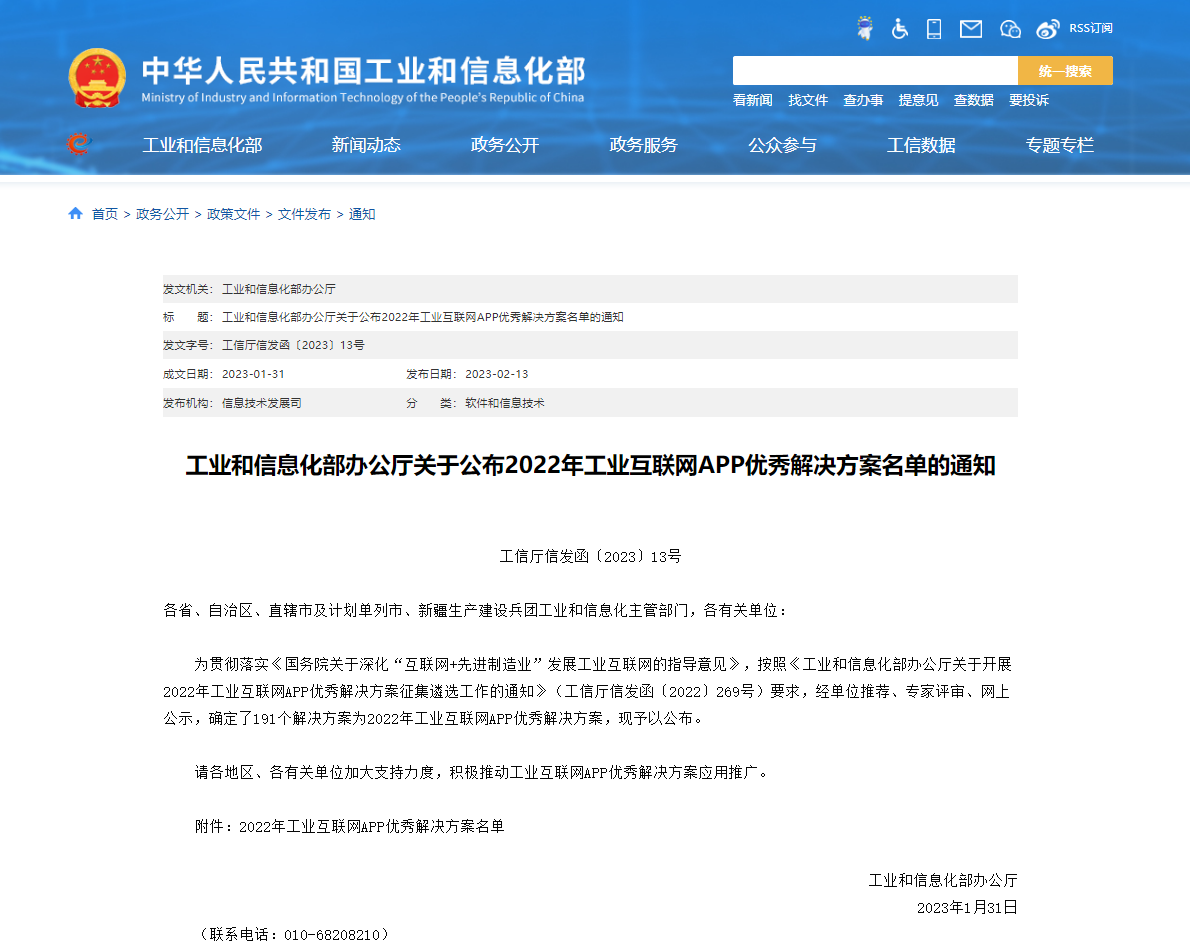
Task: Open the 政务服务 menu
Action: (x=643, y=144)
